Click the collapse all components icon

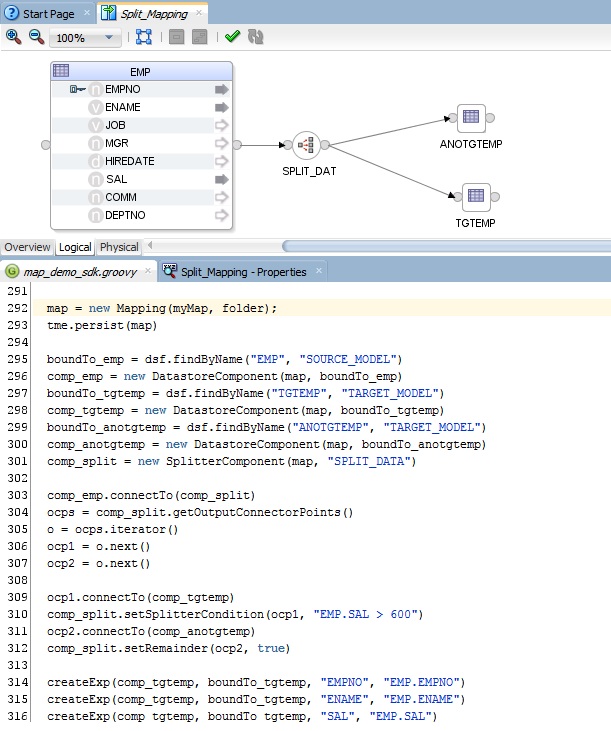(176, 37)
